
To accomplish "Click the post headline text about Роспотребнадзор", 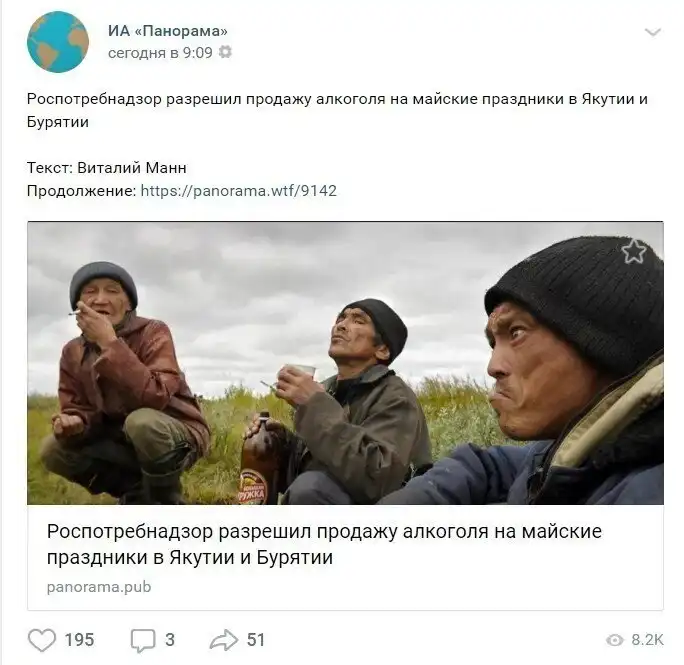I will [337, 110].
